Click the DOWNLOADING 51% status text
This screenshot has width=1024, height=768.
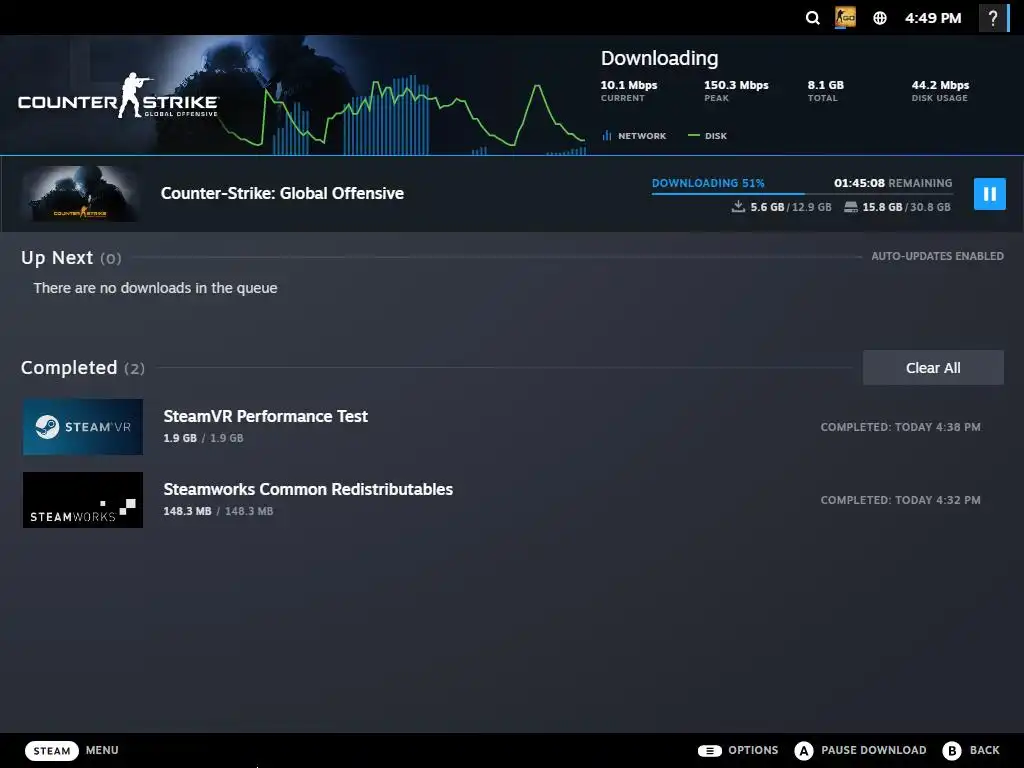pos(708,183)
